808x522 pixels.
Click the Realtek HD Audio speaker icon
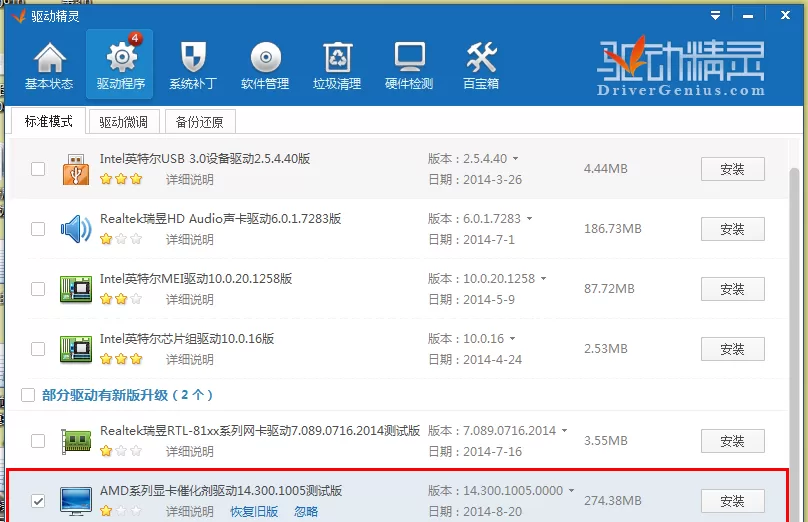pos(76,229)
